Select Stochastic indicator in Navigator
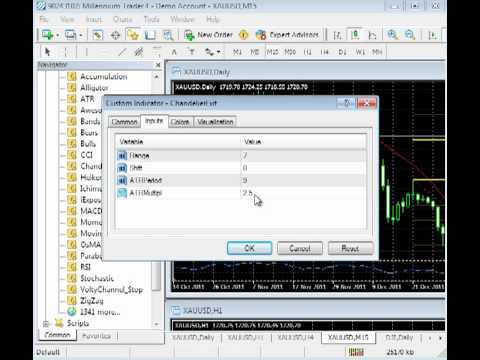 pos(97,278)
